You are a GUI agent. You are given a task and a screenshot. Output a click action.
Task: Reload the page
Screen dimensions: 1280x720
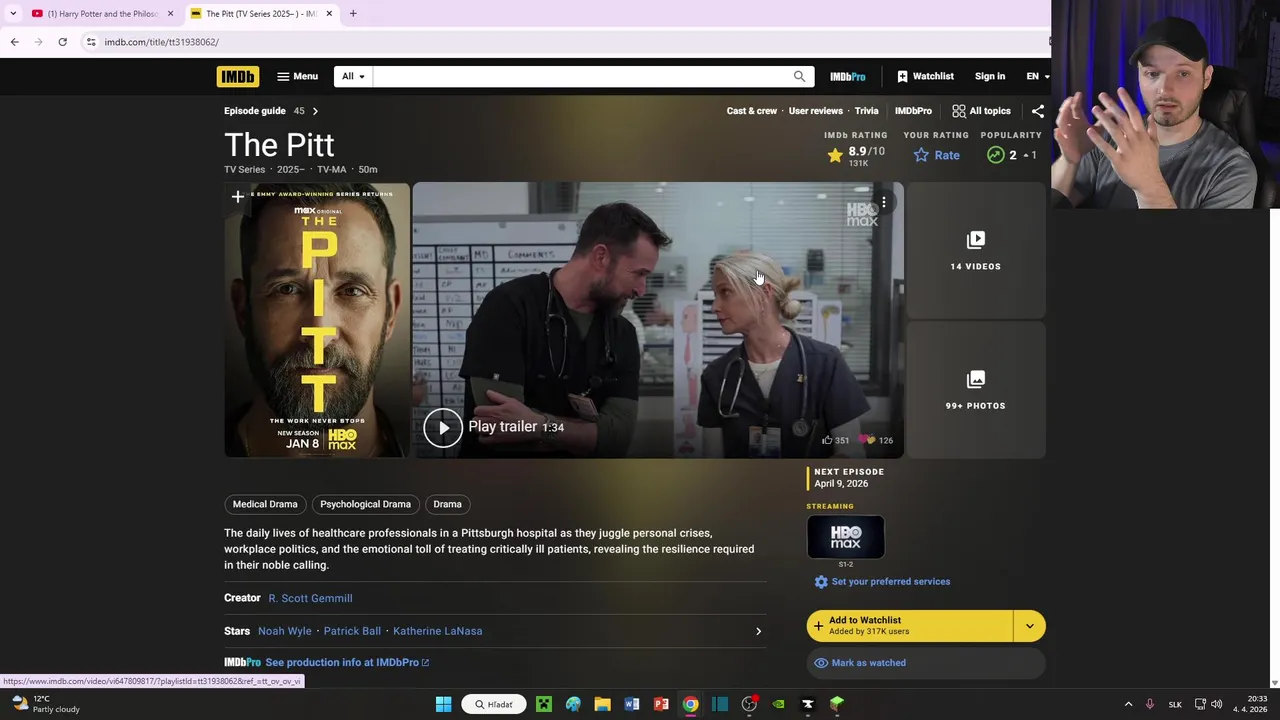pos(62,42)
